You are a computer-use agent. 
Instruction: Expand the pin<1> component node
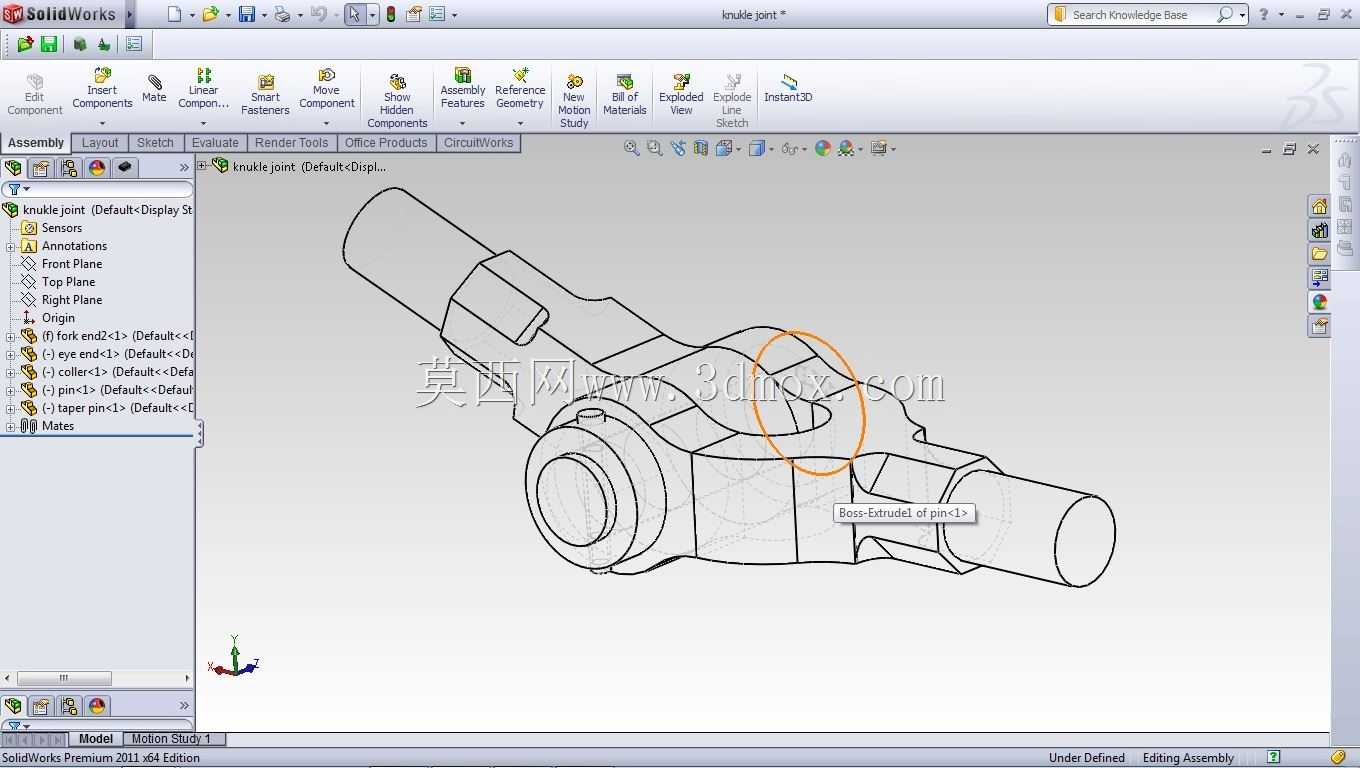coord(11,390)
